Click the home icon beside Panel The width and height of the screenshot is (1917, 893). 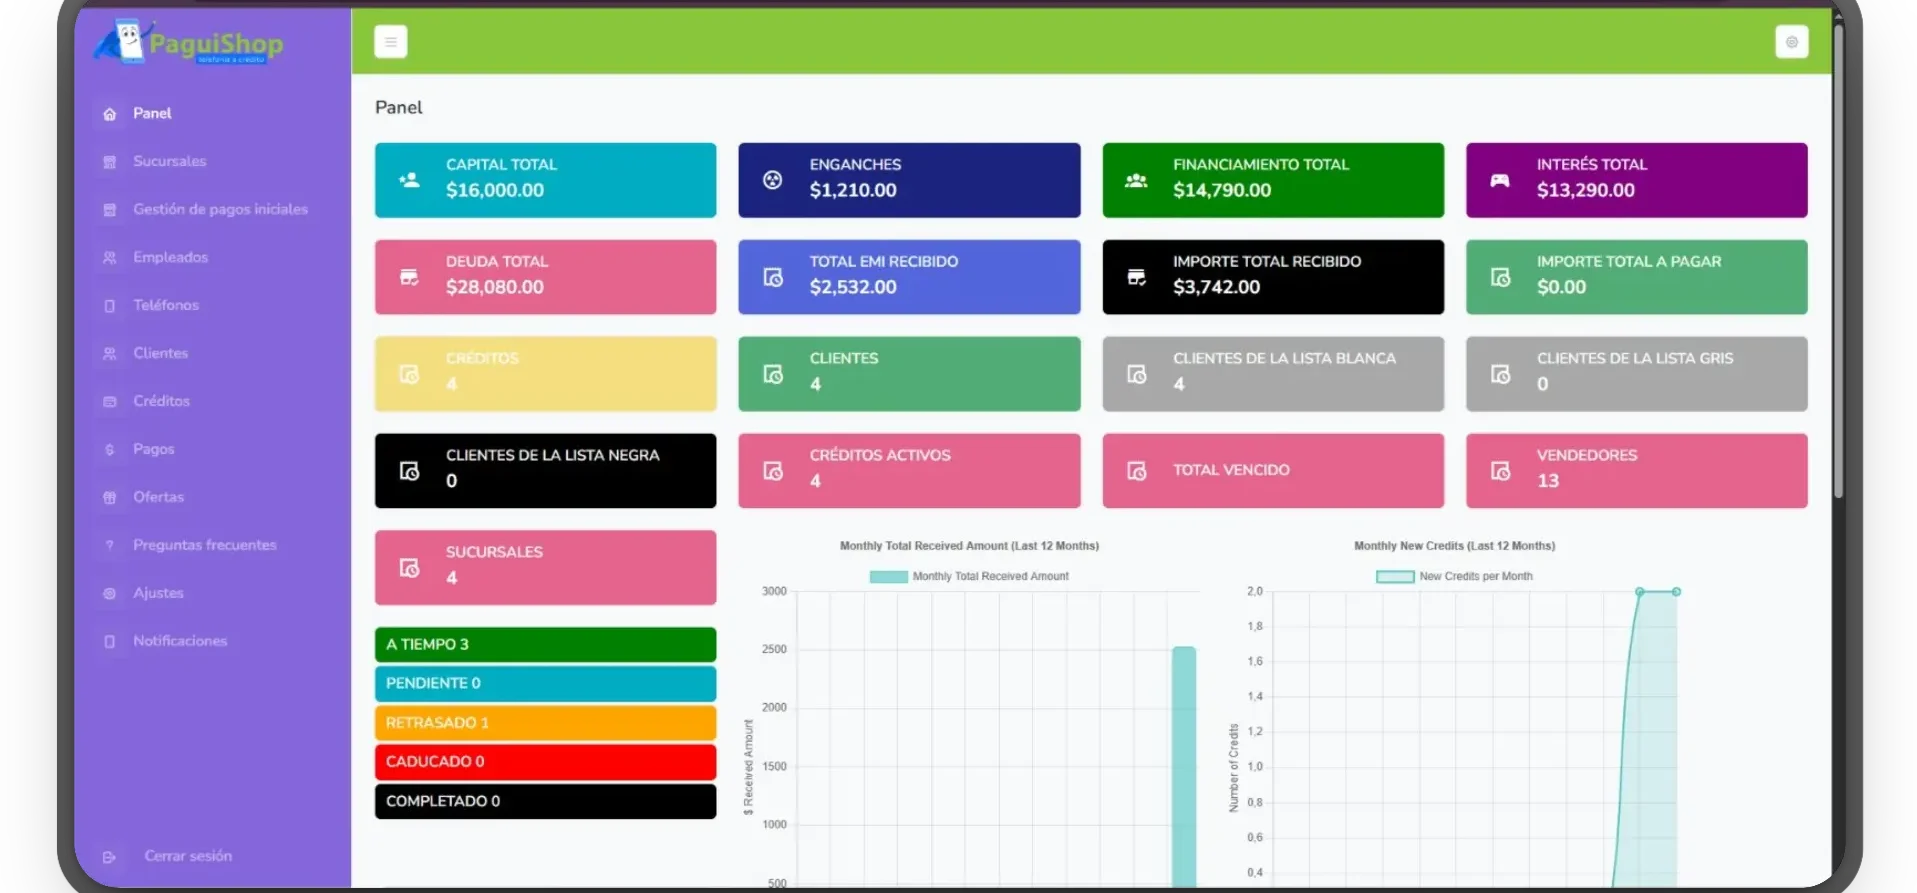point(110,114)
